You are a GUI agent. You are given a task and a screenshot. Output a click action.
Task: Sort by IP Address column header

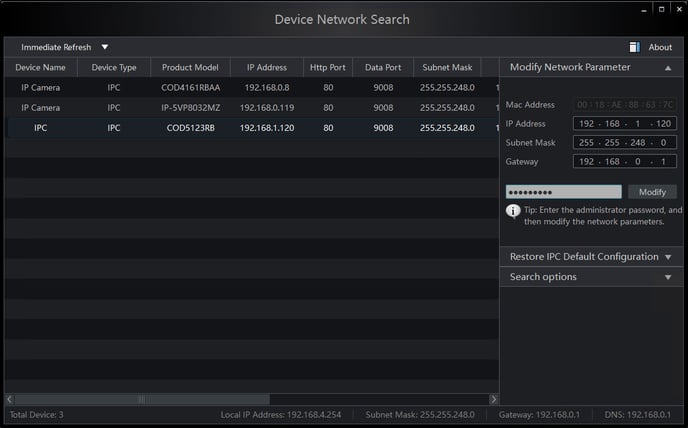coord(267,67)
